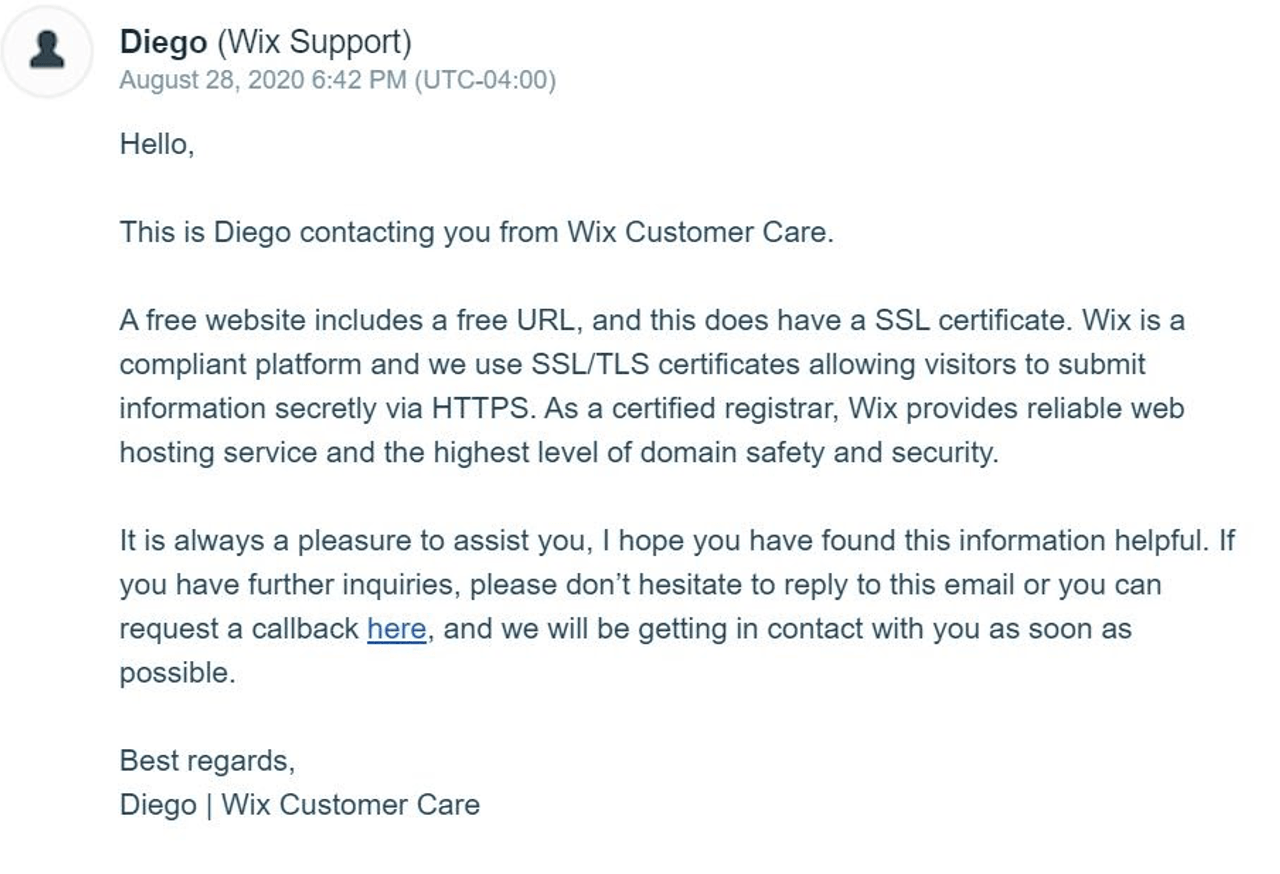Click the 'Best regards,' closing line
1280x874 pixels.
pyautogui.click(x=207, y=761)
